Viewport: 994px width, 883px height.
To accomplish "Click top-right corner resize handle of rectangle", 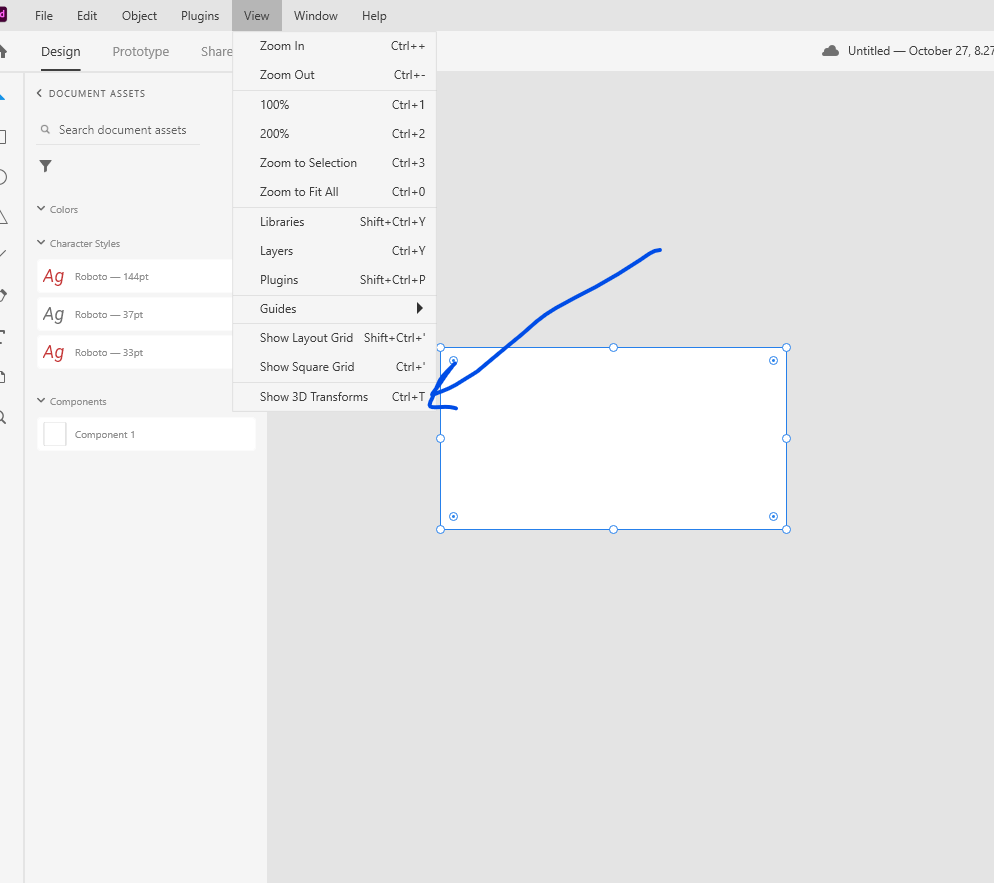I will [786, 347].
